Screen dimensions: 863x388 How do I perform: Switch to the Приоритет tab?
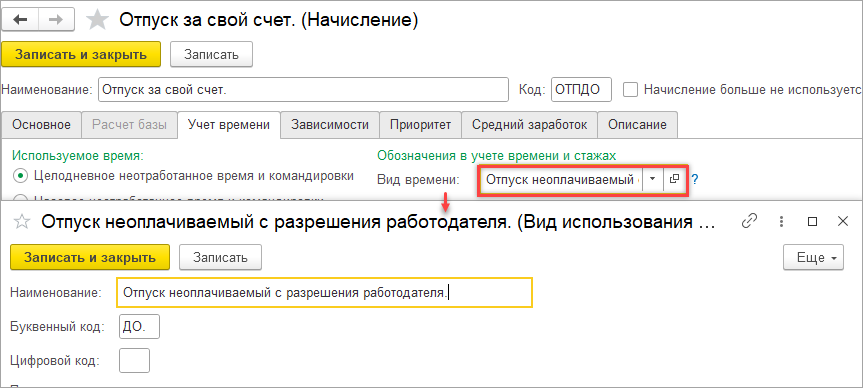(420, 124)
